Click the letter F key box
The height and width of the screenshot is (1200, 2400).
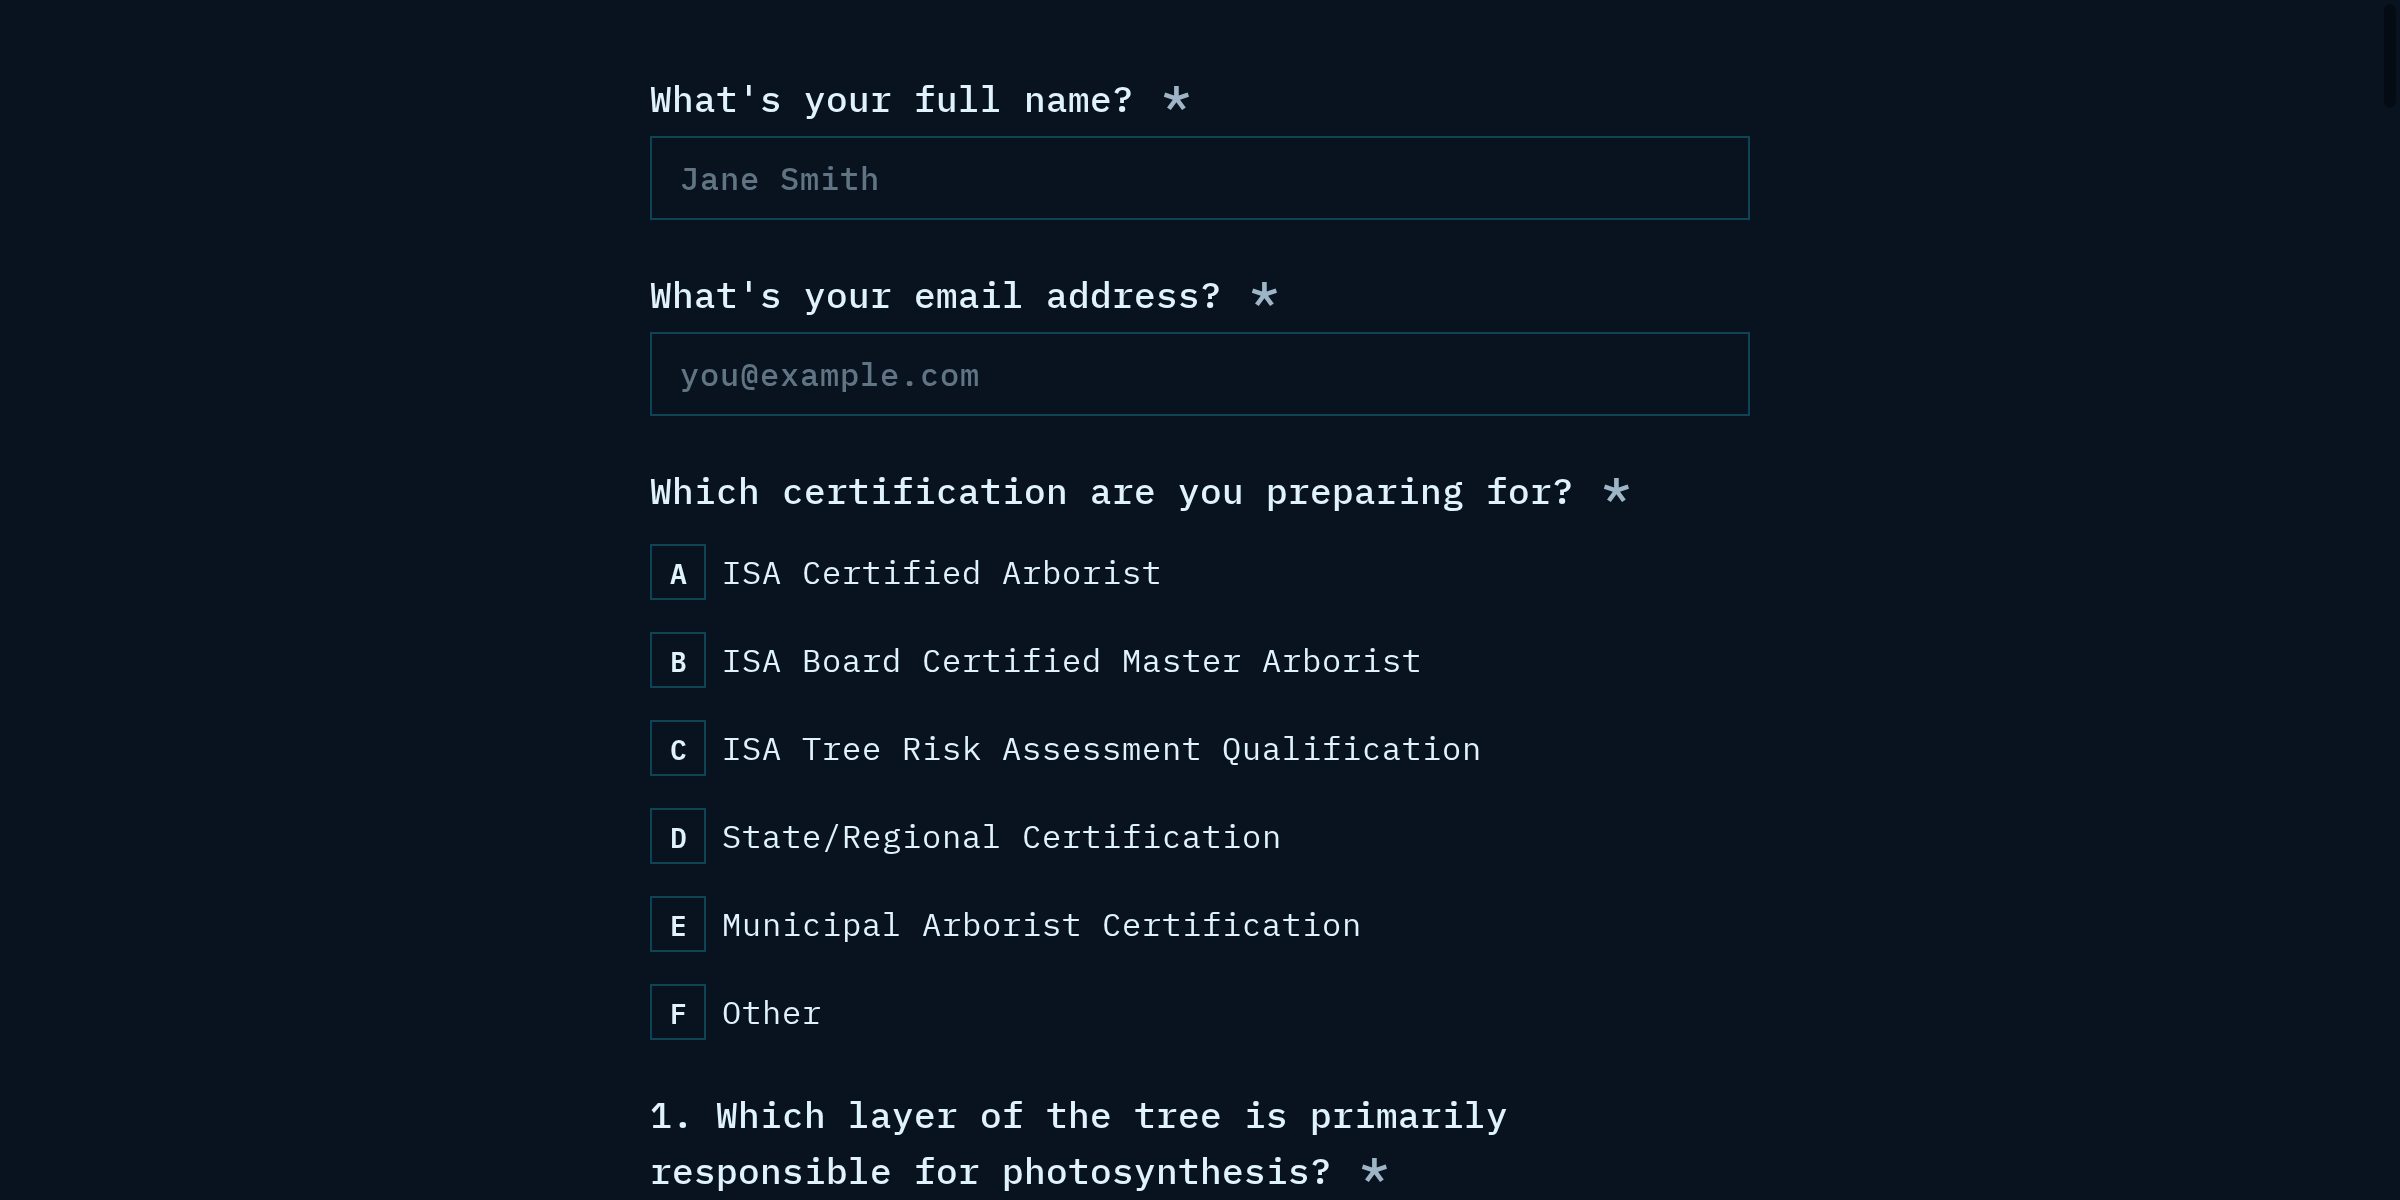pos(678,1013)
